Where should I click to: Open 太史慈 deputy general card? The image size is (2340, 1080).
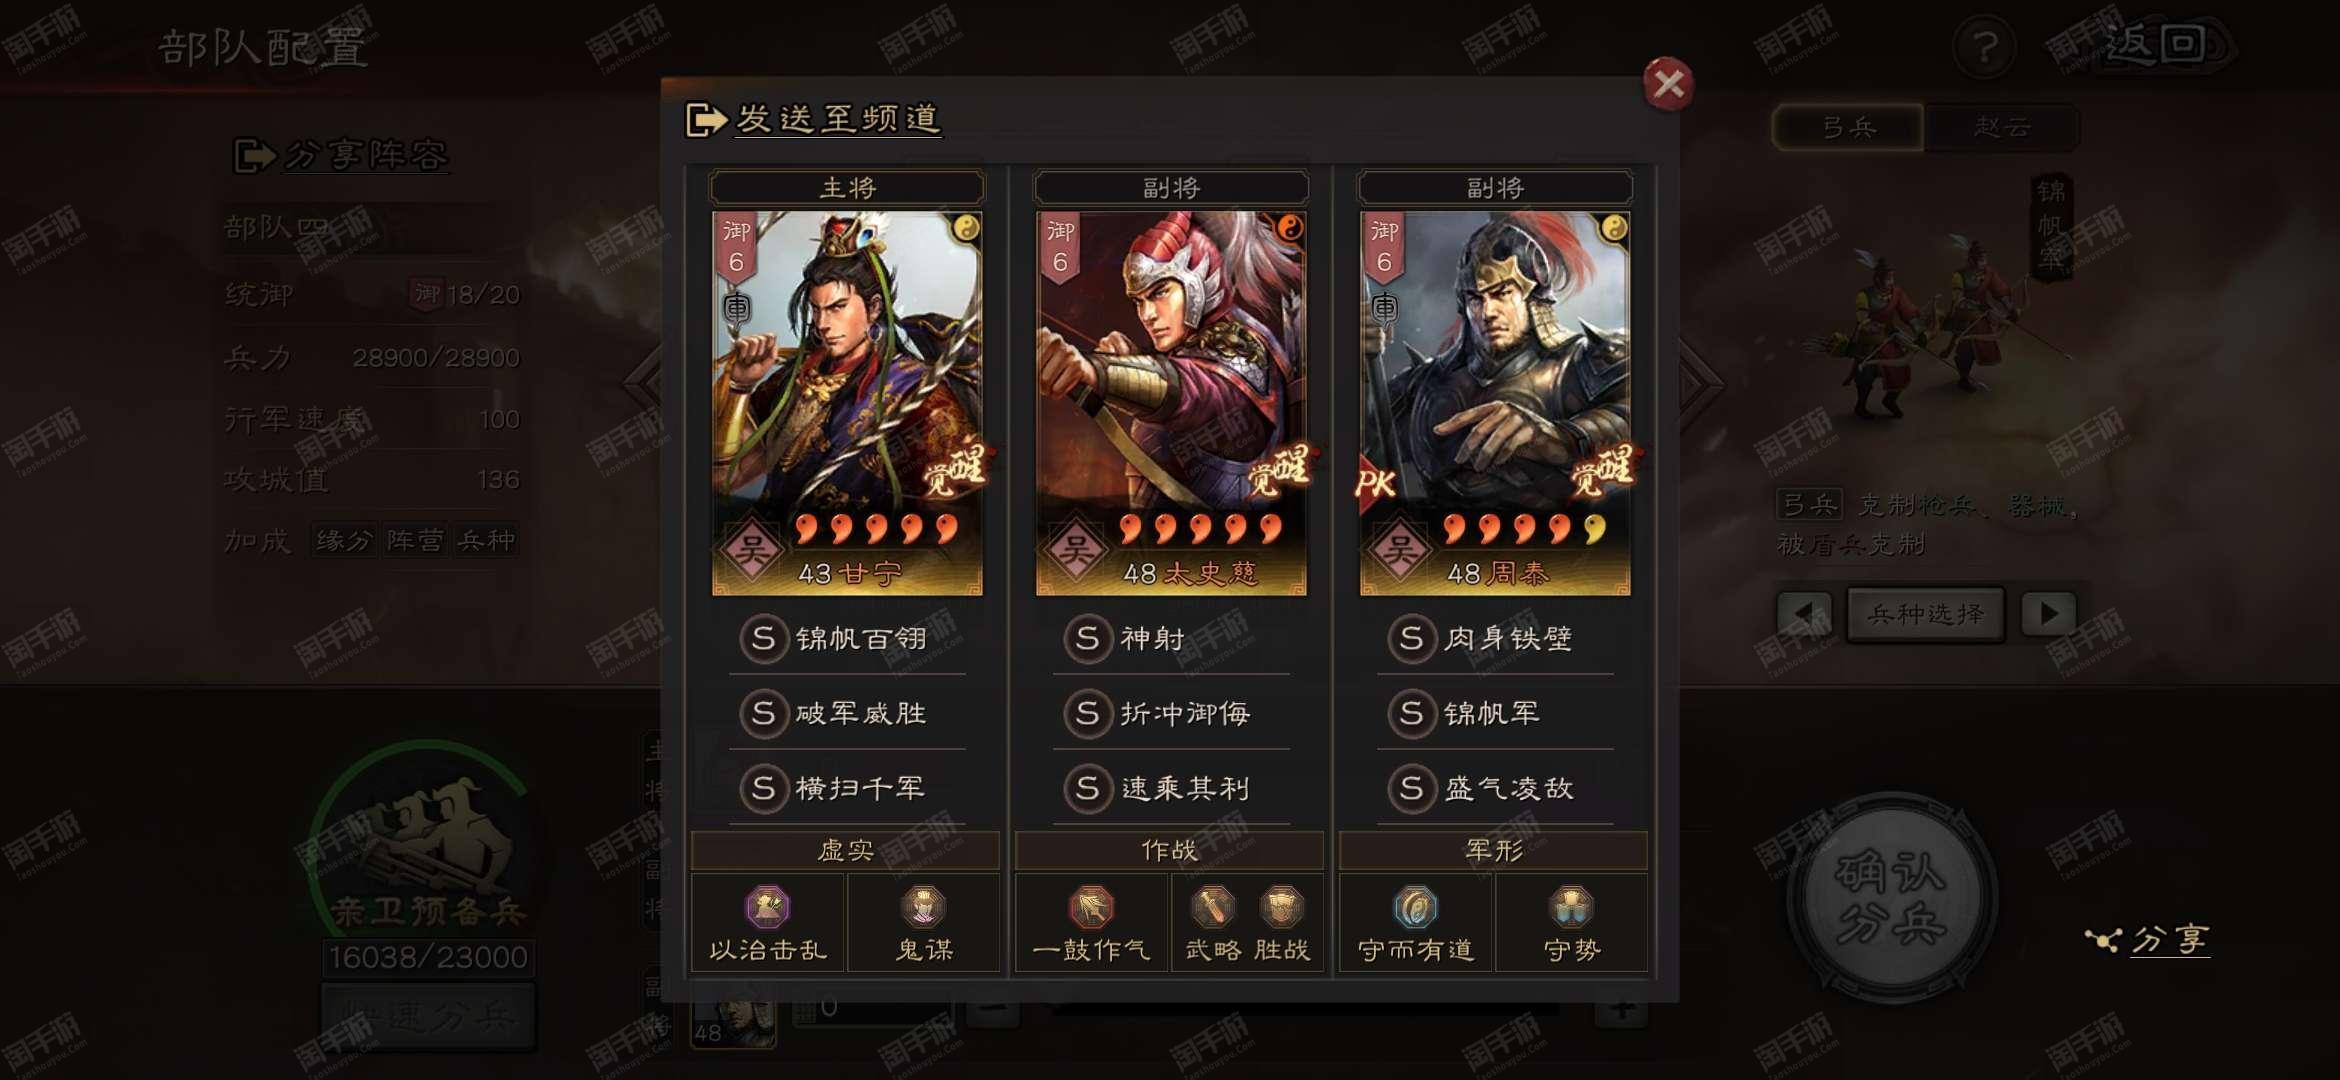coord(1171,403)
